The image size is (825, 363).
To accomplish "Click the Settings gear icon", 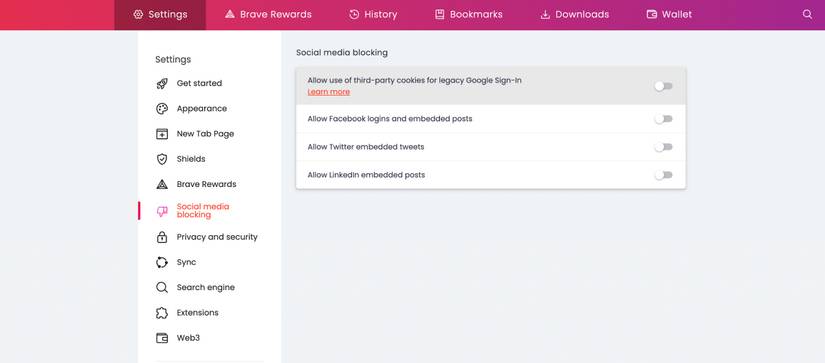I will [x=138, y=15].
